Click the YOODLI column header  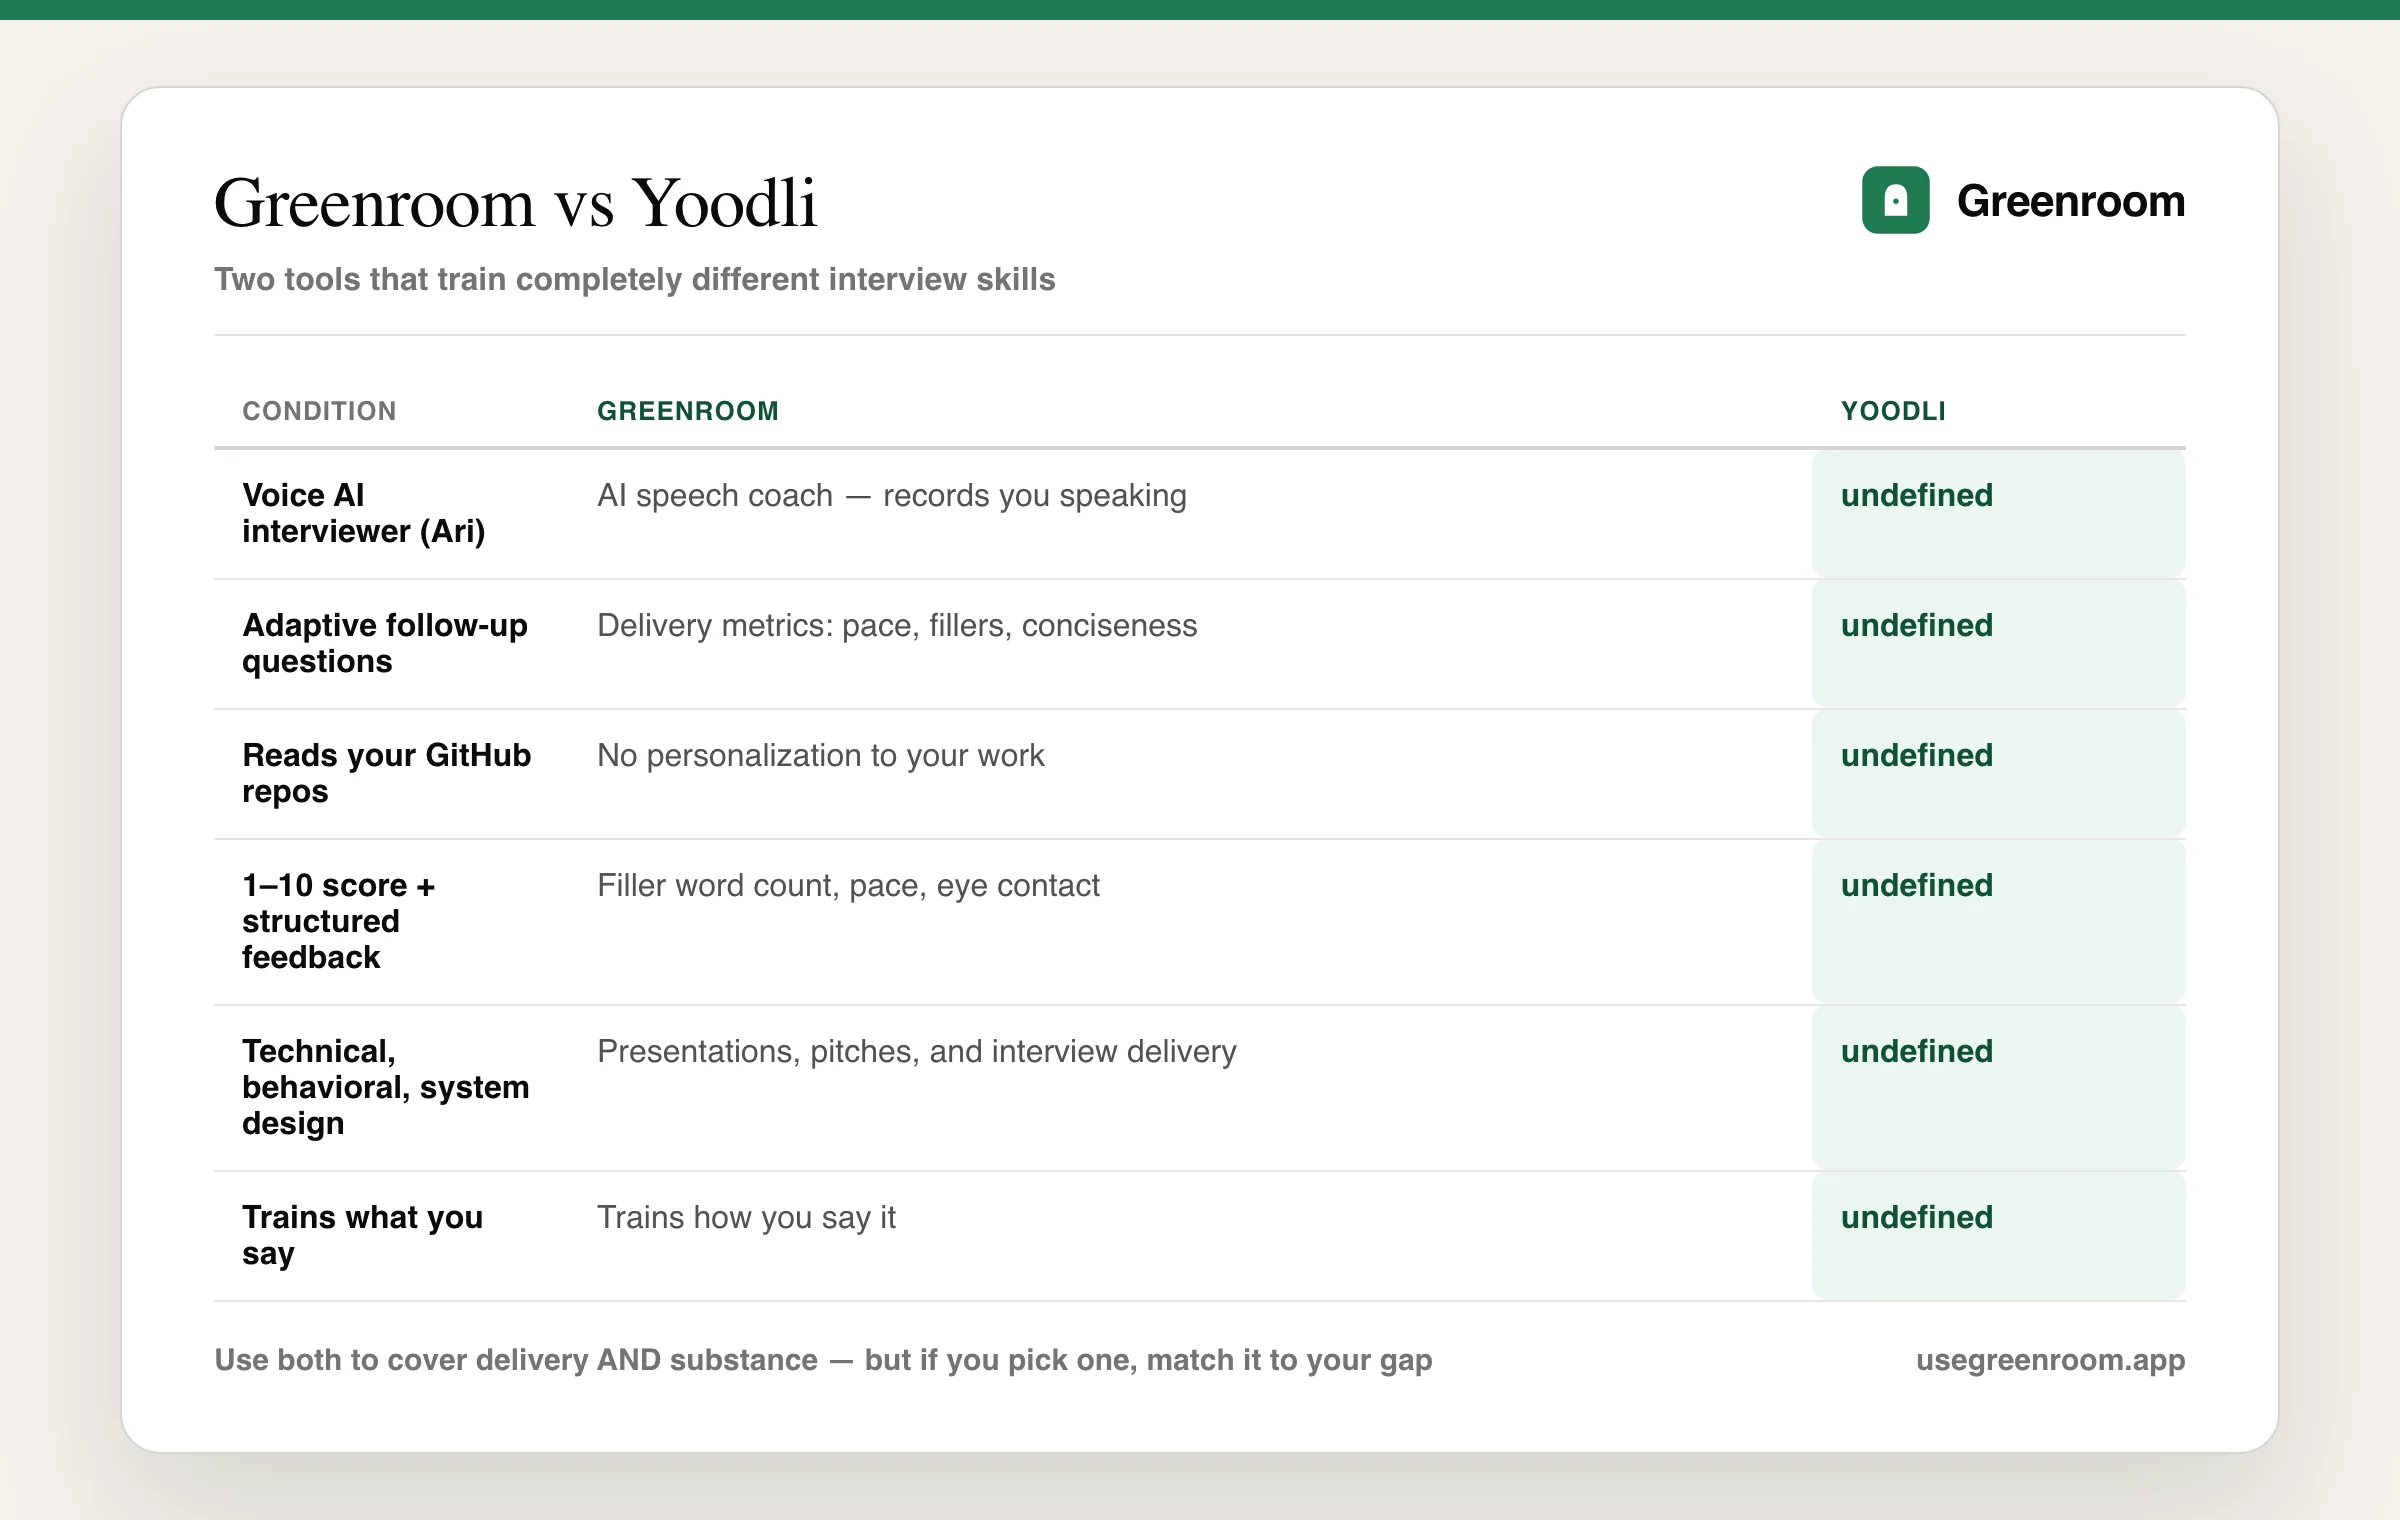coord(1893,411)
